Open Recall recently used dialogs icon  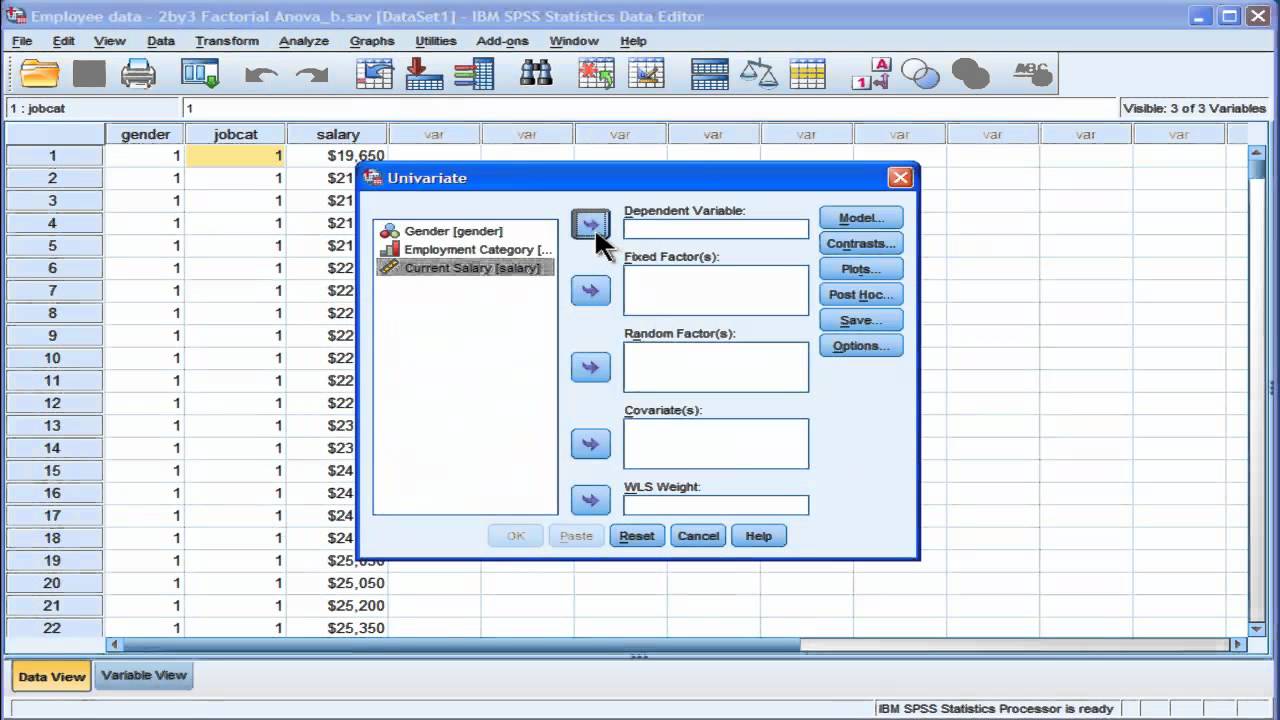200,74
